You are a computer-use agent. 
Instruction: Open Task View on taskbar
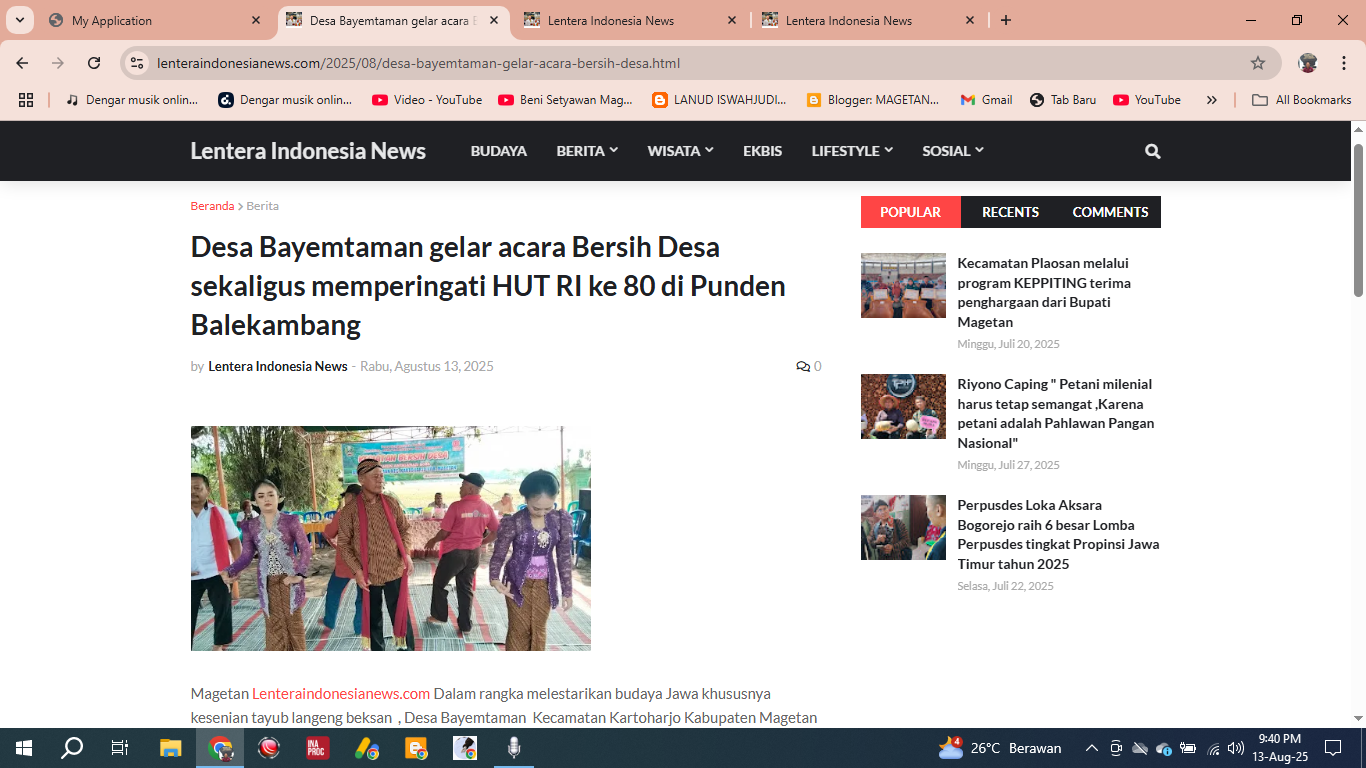coord(120,748)
